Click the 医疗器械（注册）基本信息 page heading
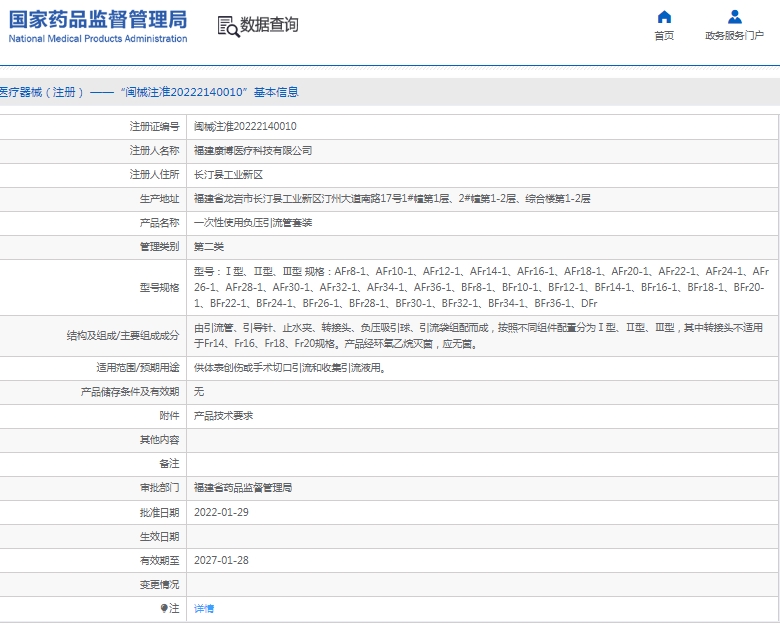The height and width of the screenshot is (629, 780). point(149,92)
